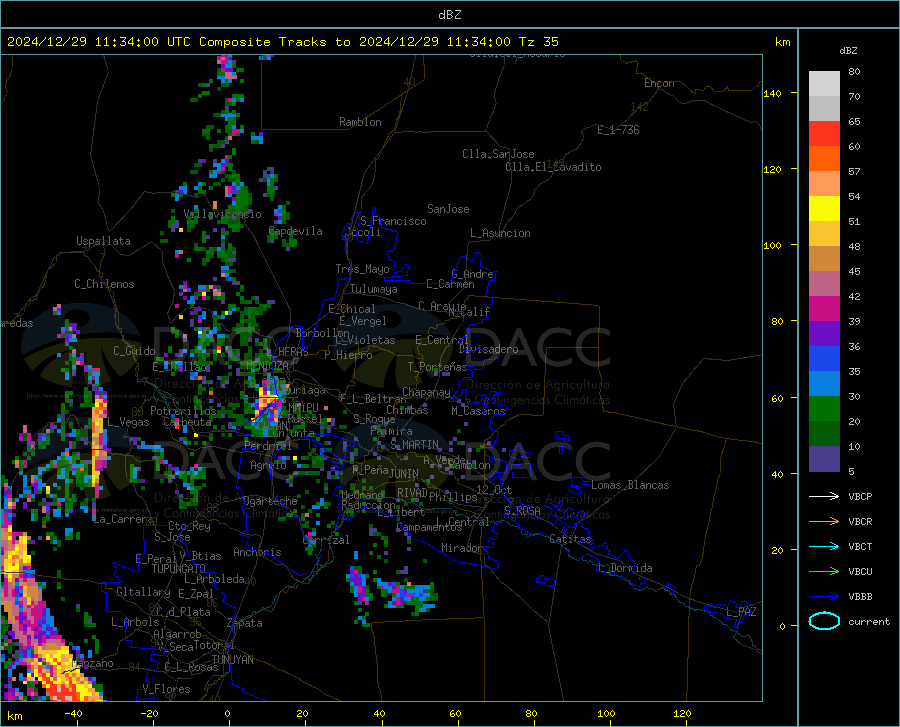Click the Uspallata place label
This screenshot has width=900, height=727.
(x=103, y=241)
